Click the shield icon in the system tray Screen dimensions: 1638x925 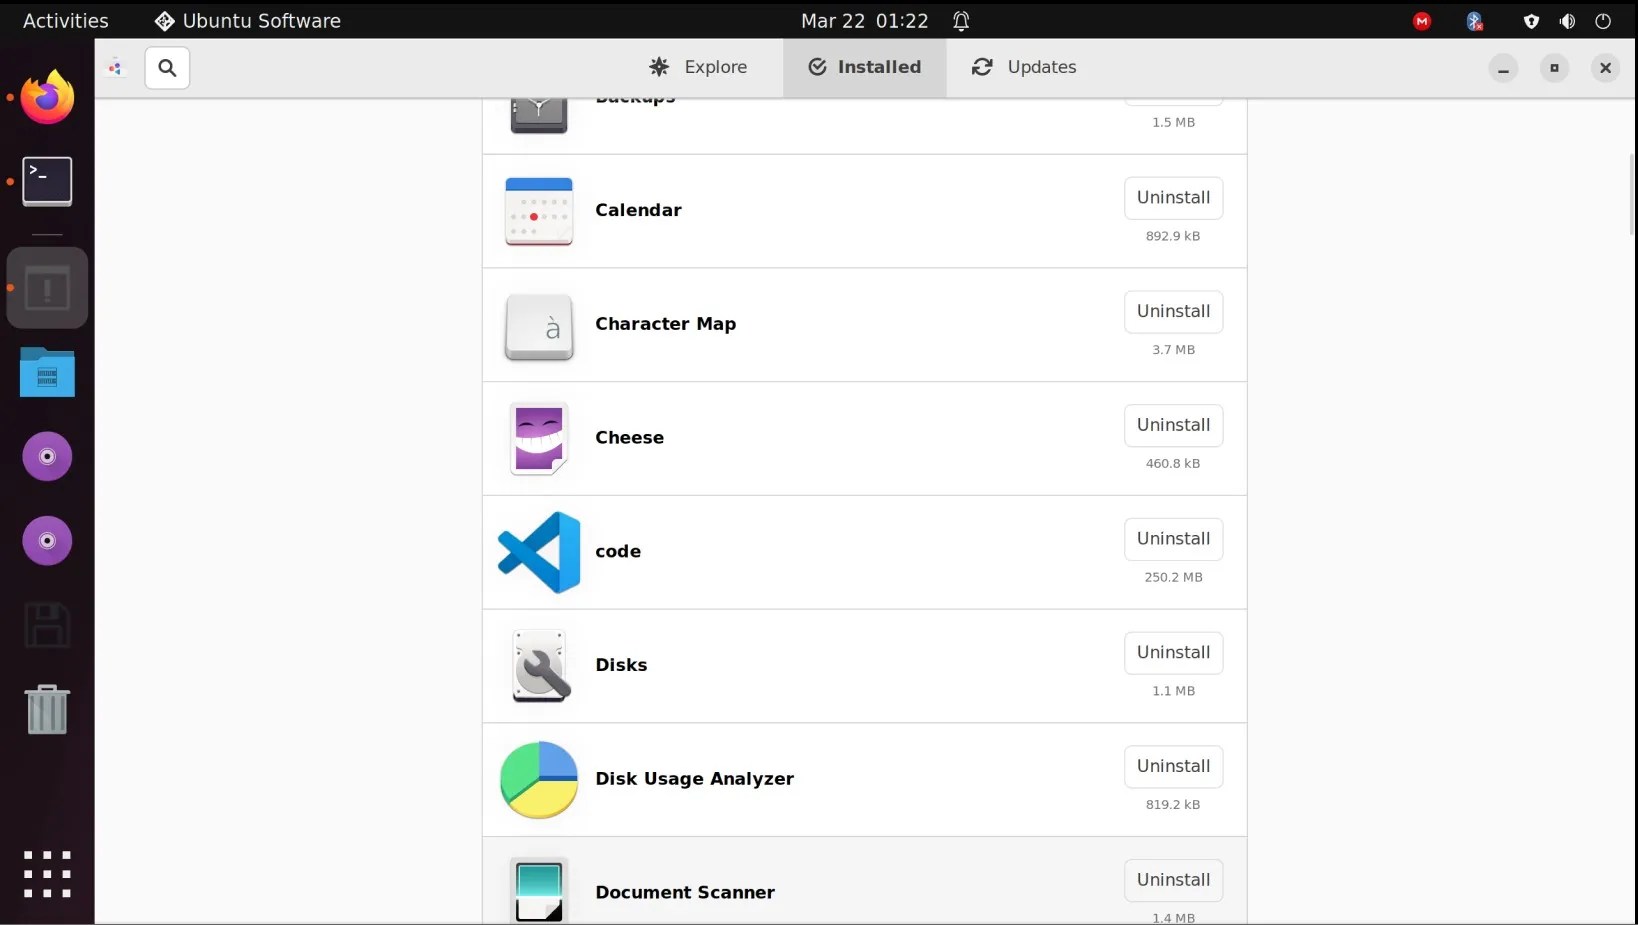point(1531,21)
